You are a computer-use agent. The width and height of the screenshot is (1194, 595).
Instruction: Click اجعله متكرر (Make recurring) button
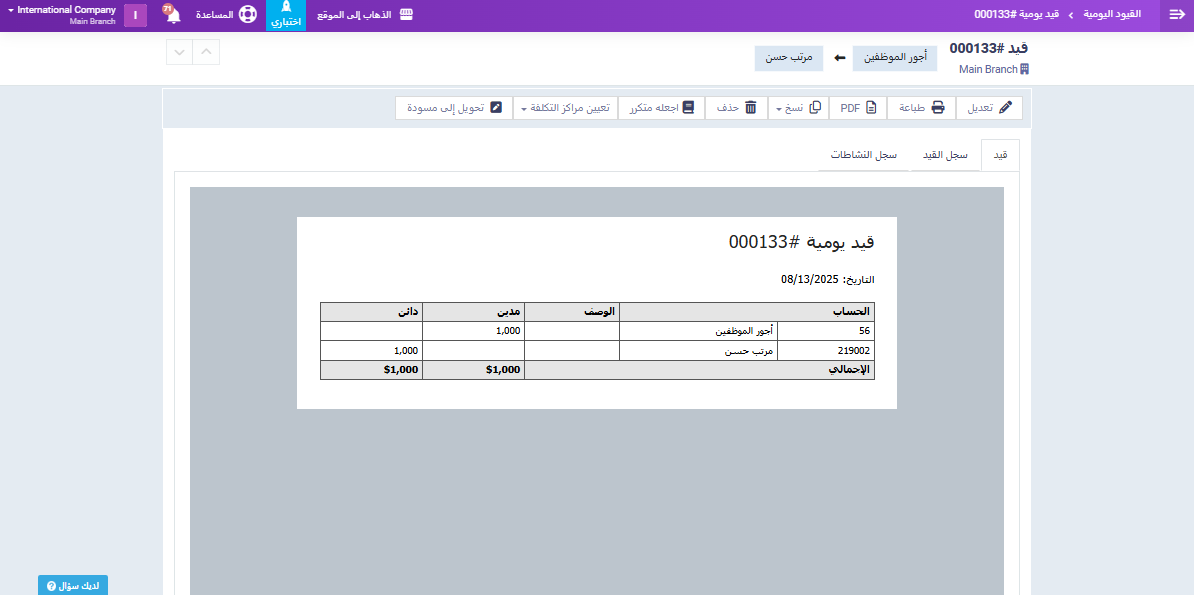tap(661, 108)
